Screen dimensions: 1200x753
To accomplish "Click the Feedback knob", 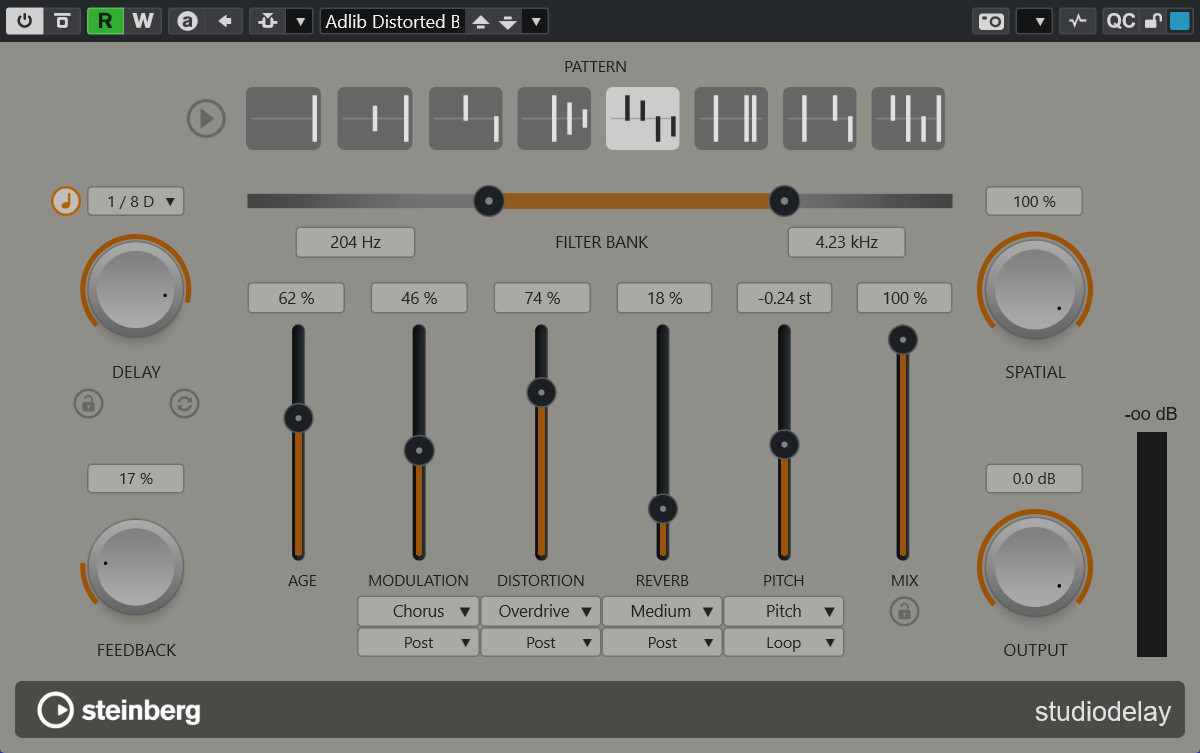I will [136, 567].
